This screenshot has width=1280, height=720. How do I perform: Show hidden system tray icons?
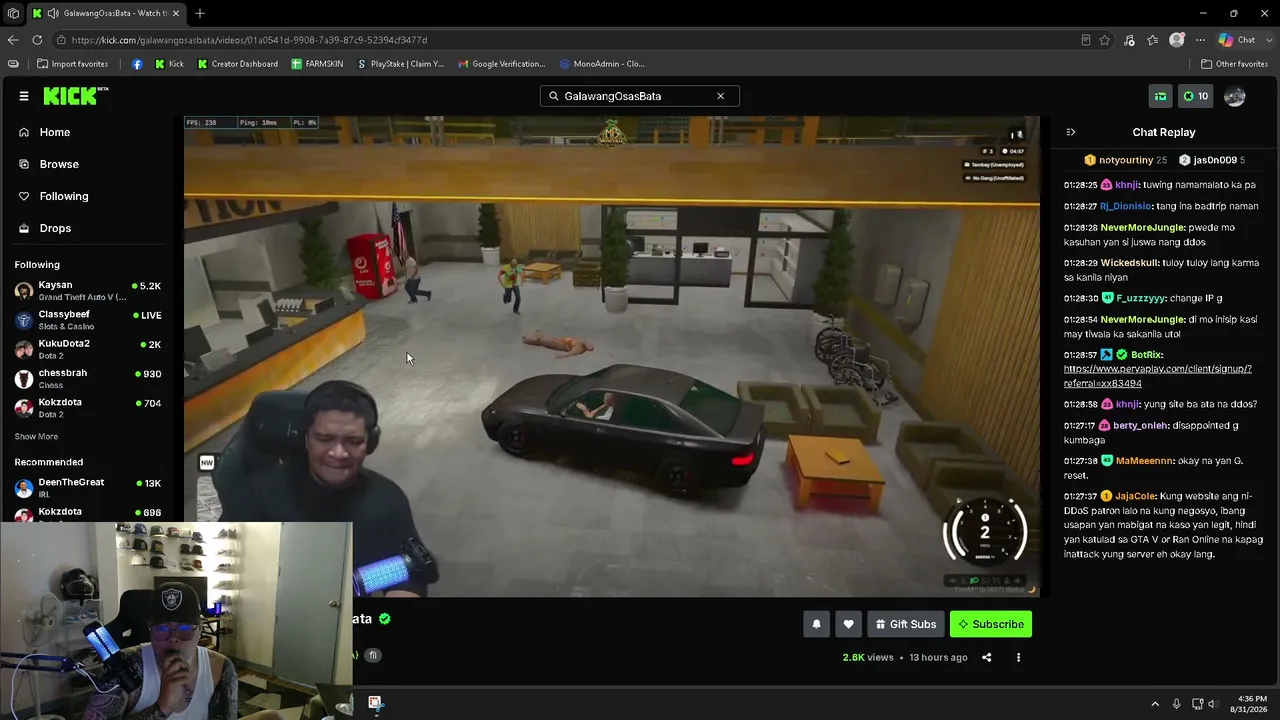tap(1155, 704)
